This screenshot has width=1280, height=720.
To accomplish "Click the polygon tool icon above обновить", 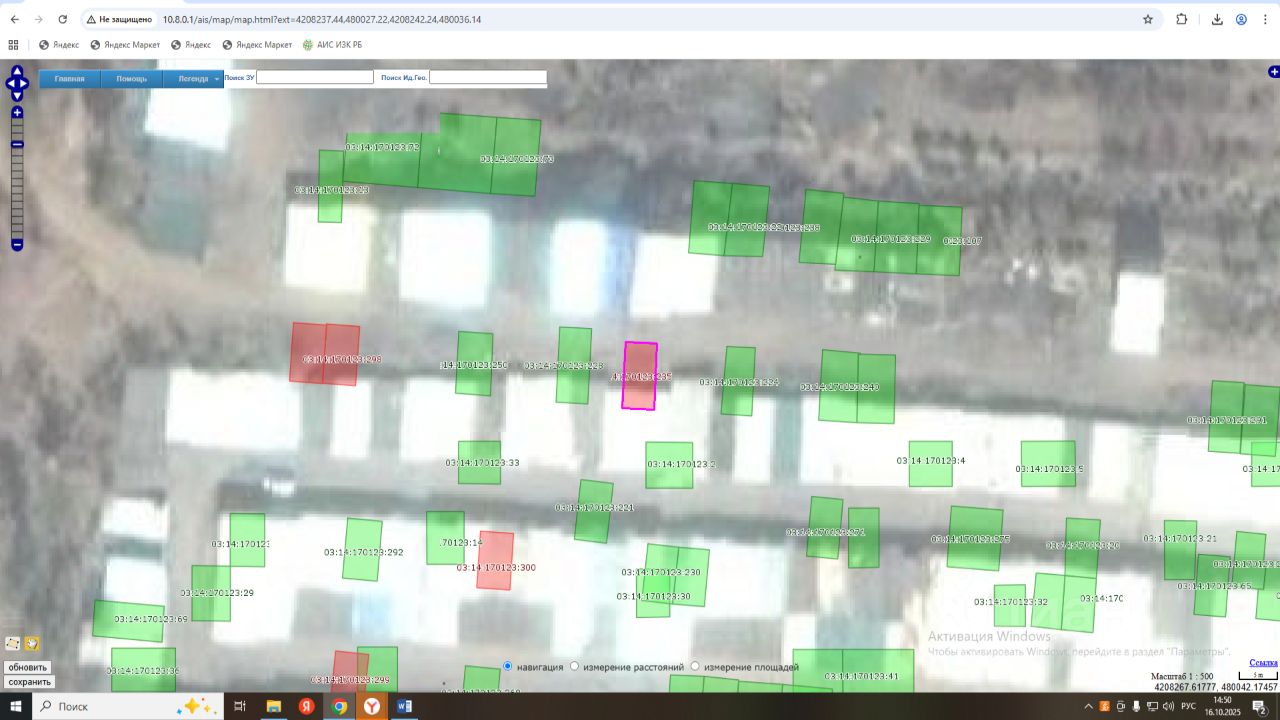I will [13, 644].
